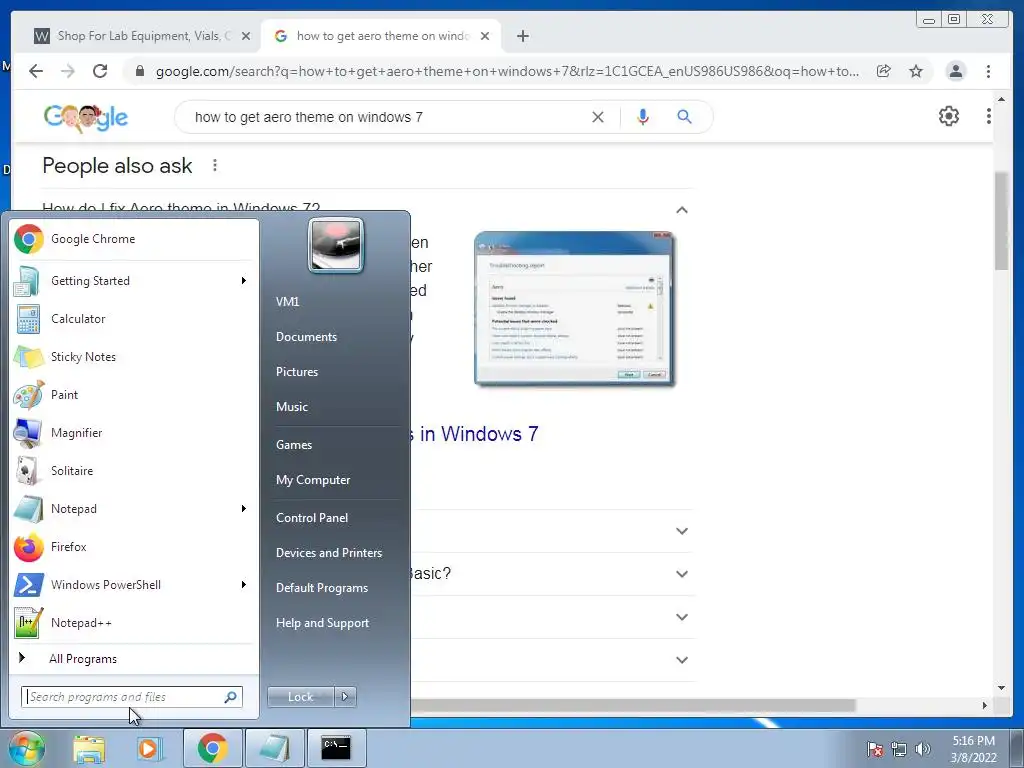
Task: Open People also ask options menu
Action: [x=215, y=166]
